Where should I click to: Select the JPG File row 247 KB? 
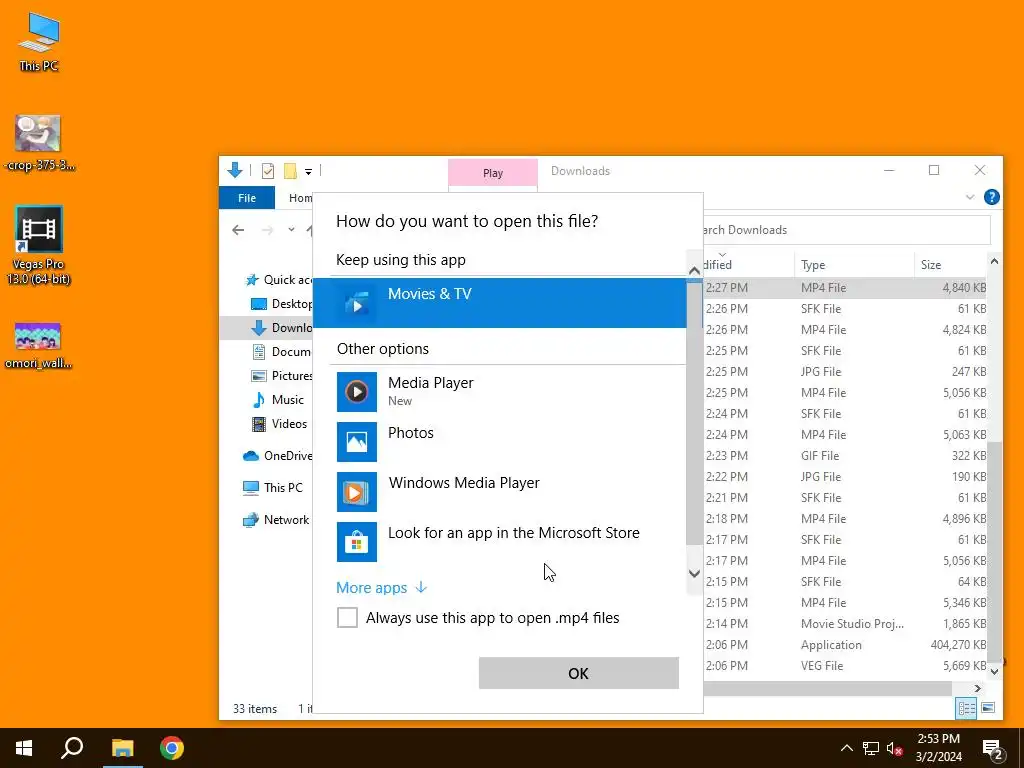coord(846,372)
